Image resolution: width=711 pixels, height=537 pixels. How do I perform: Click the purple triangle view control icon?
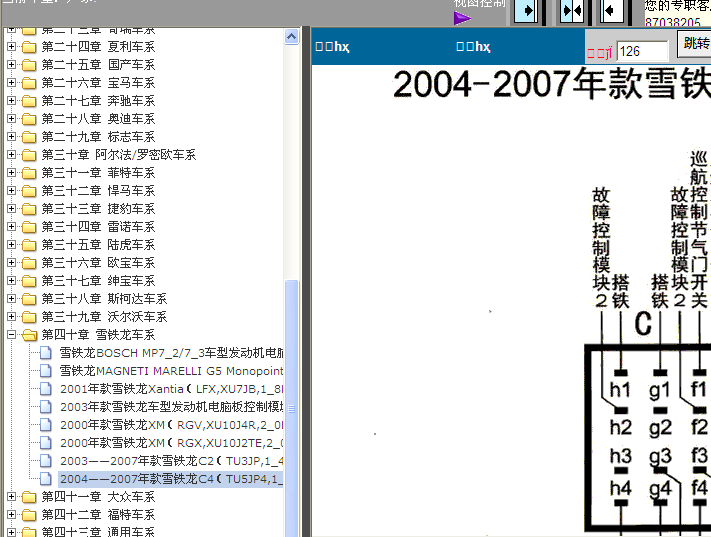462,18
